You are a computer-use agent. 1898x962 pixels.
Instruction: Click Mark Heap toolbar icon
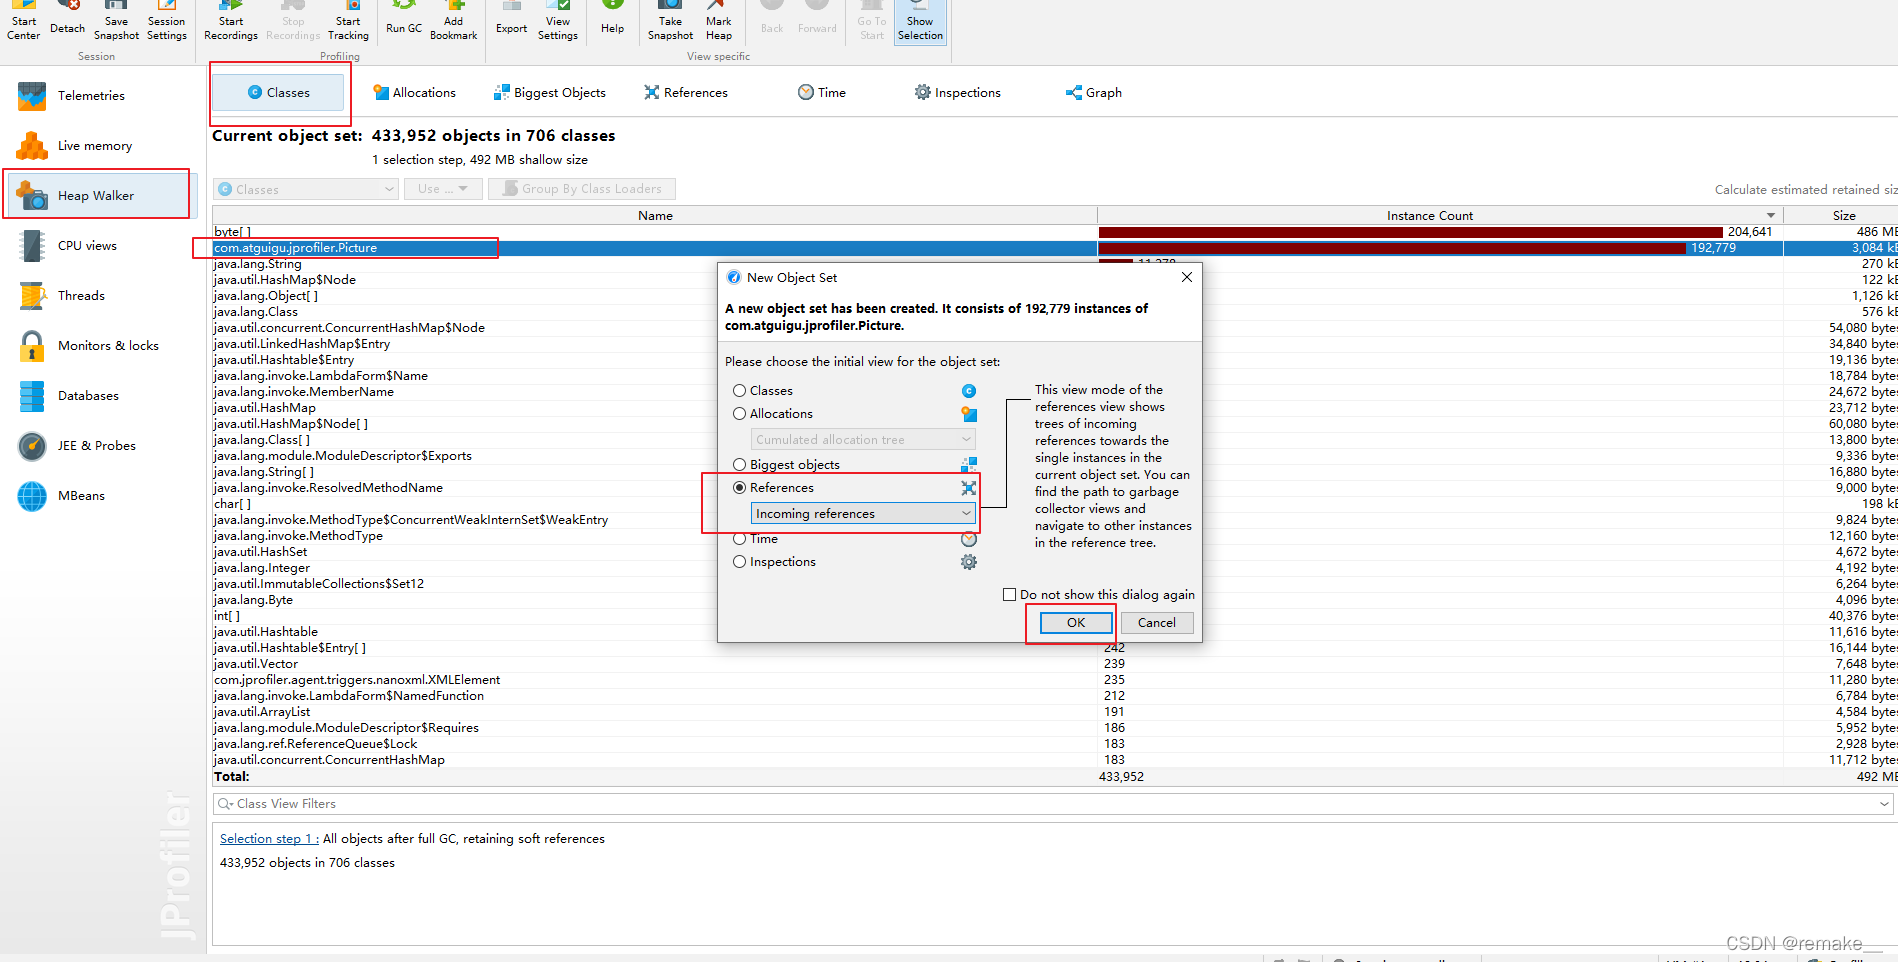pyautogui.click(x=719, y=21)
